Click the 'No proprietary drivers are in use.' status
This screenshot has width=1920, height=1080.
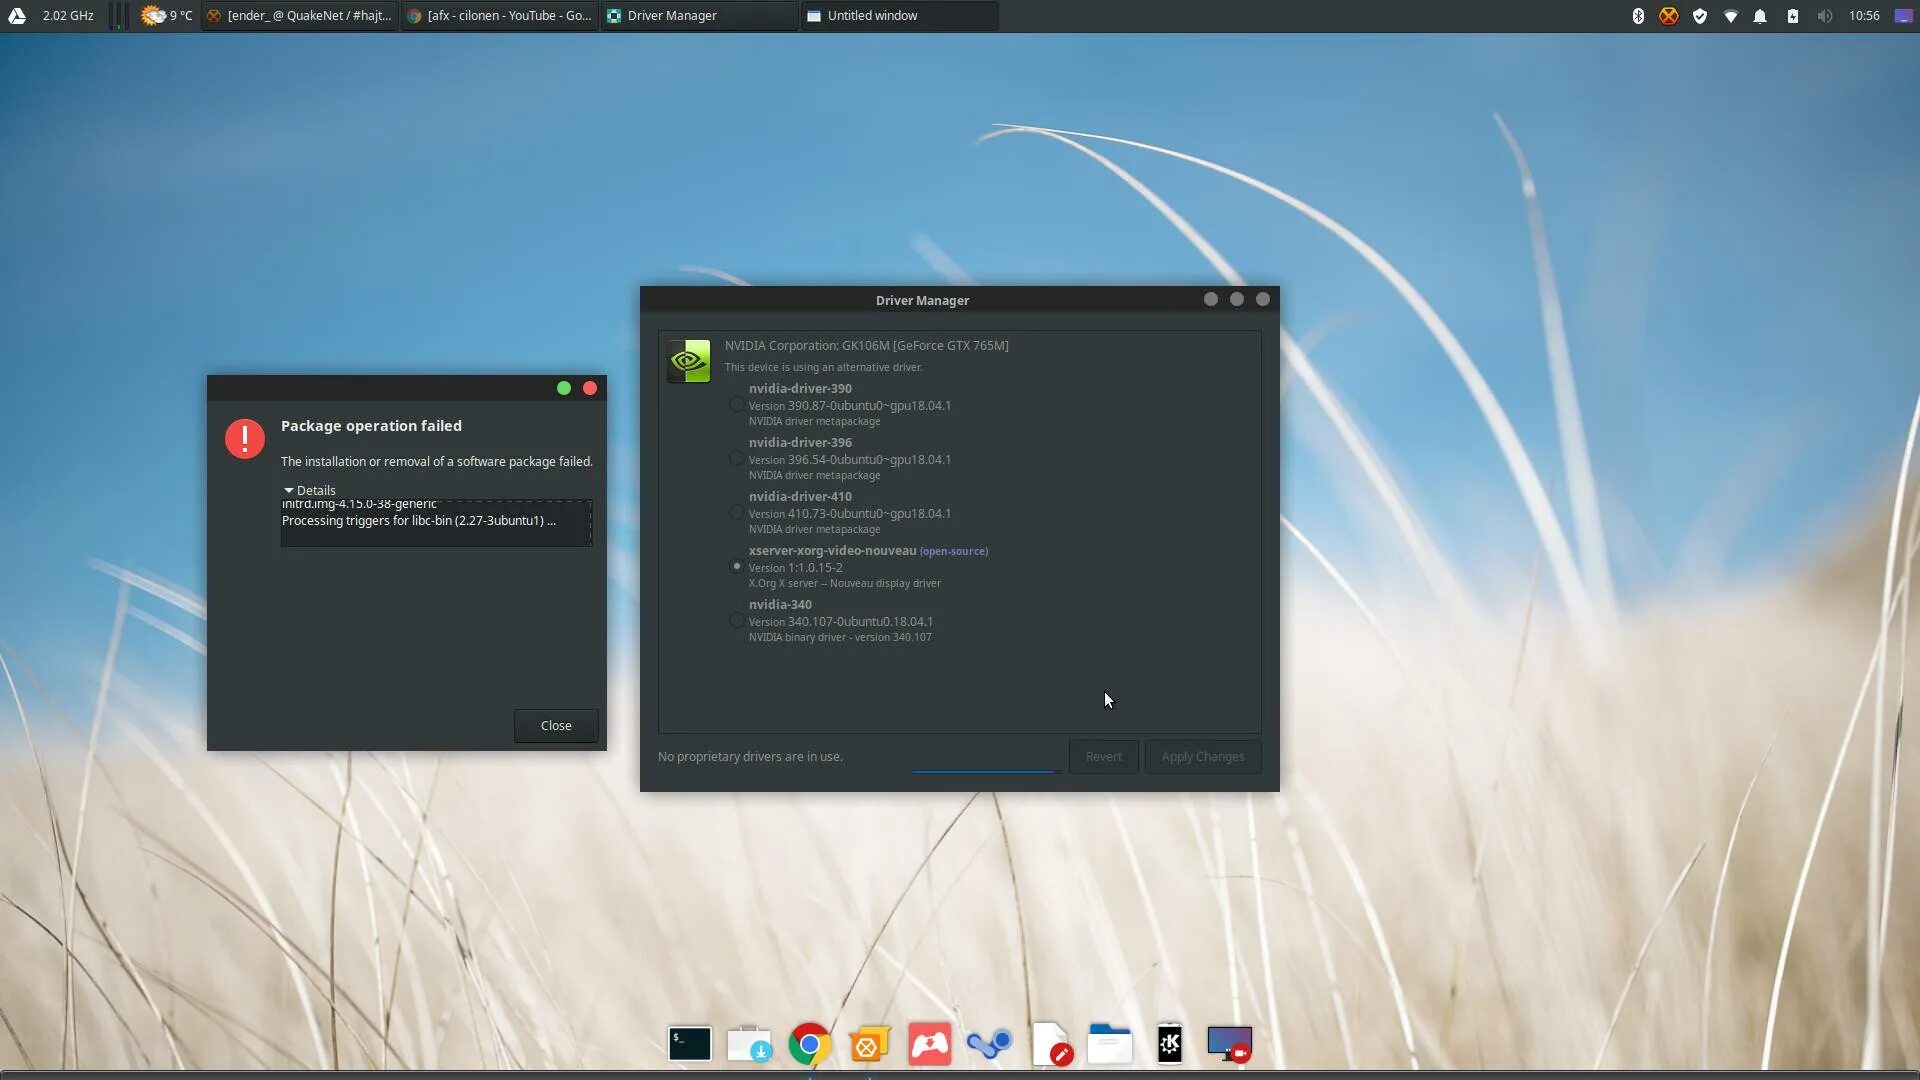point(750,757)
